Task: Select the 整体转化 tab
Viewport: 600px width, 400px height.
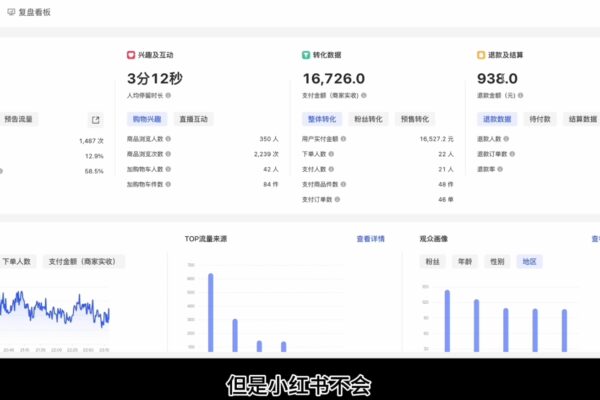Action: click(x=322, y=119)
